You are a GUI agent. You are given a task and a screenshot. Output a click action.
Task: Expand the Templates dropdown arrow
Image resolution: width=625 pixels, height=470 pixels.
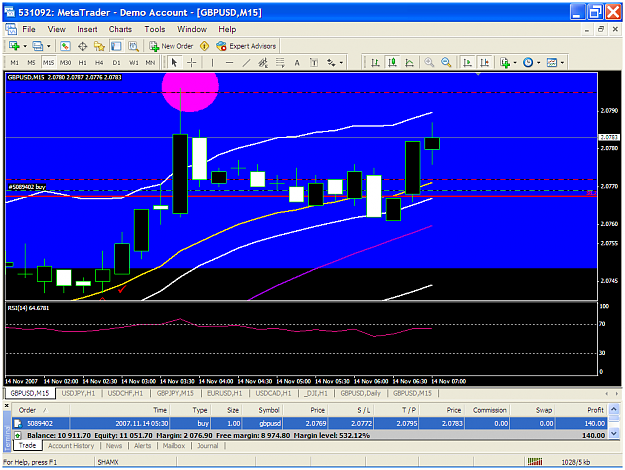click(x=562, y=63)
